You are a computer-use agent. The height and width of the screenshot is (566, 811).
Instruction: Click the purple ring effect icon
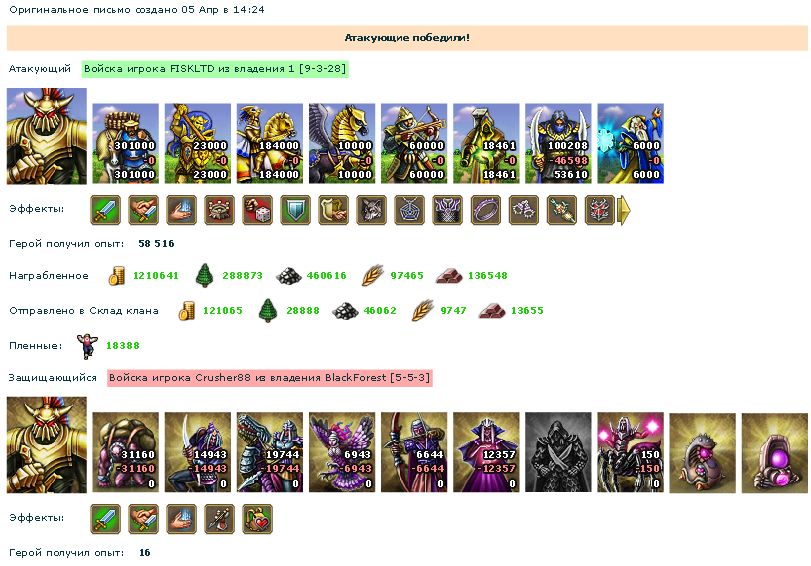[486, 210]
